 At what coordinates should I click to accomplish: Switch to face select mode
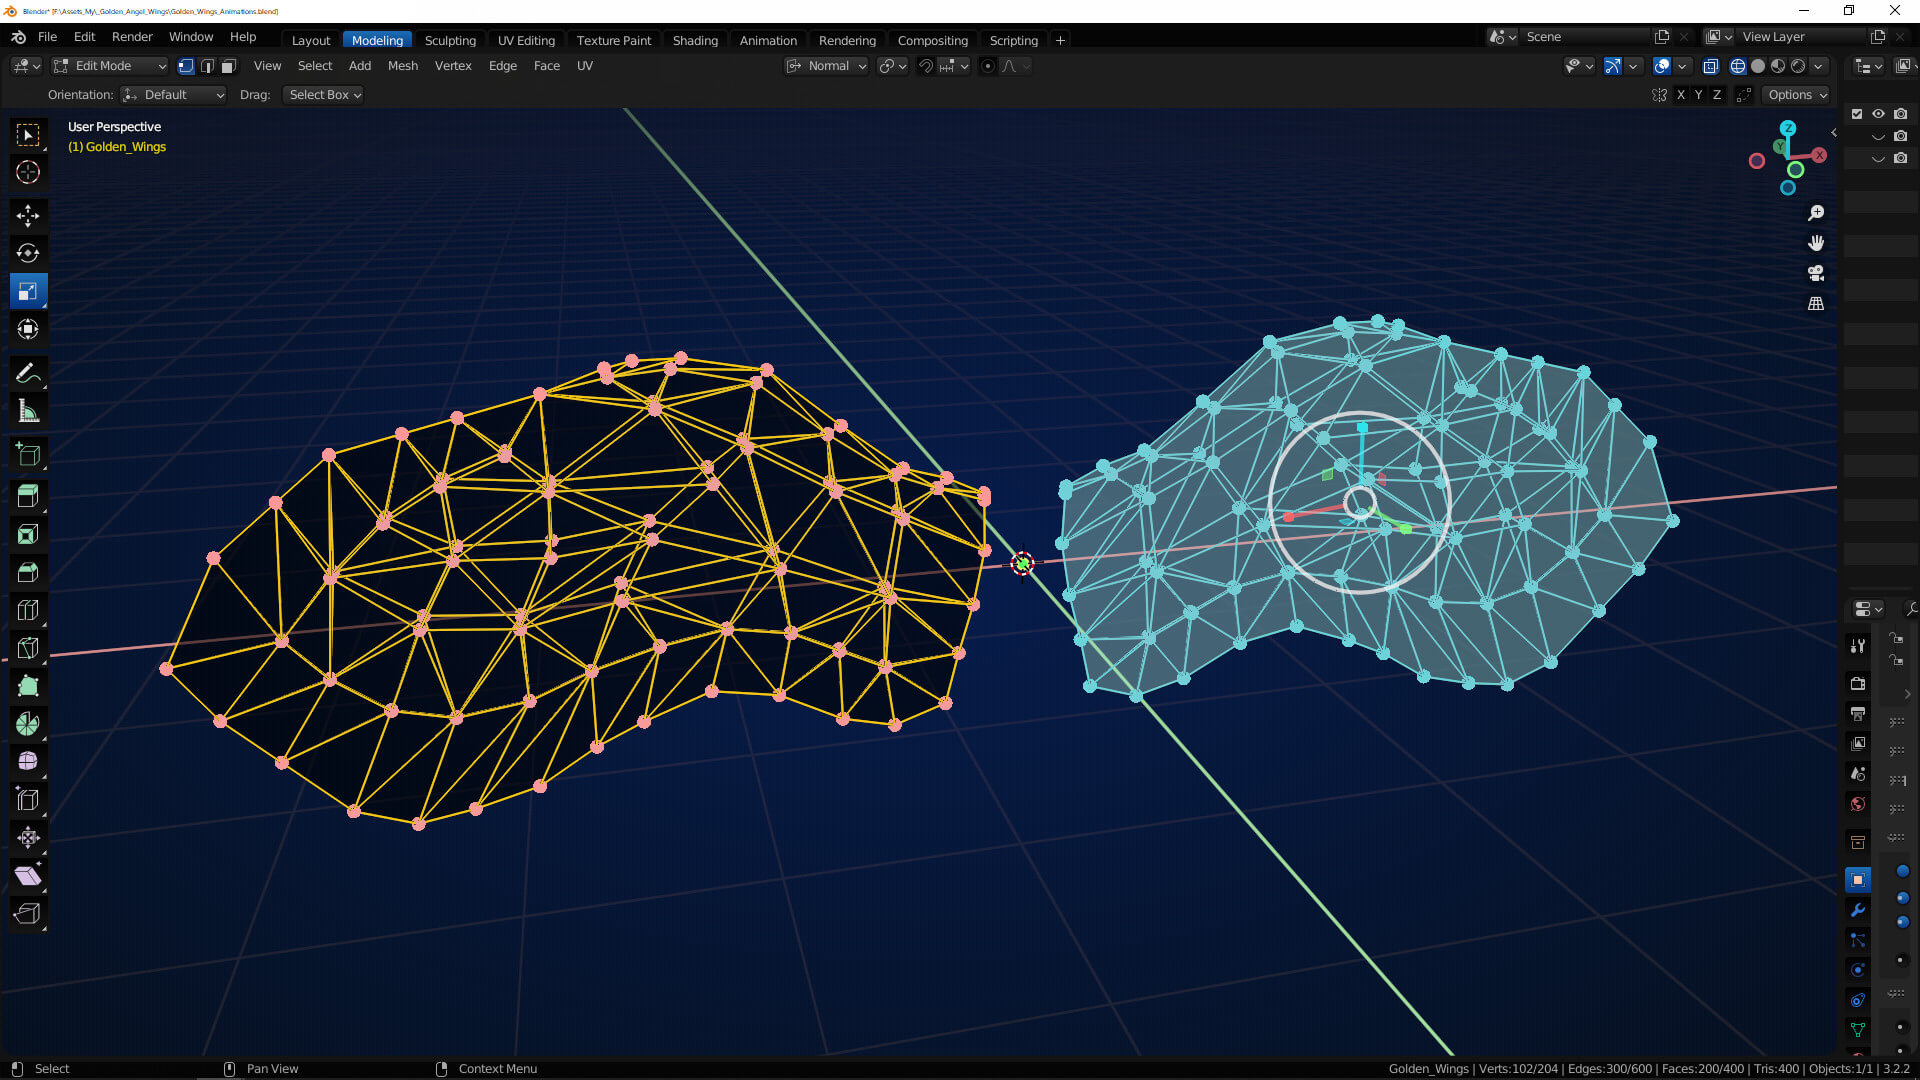(228, 66)
